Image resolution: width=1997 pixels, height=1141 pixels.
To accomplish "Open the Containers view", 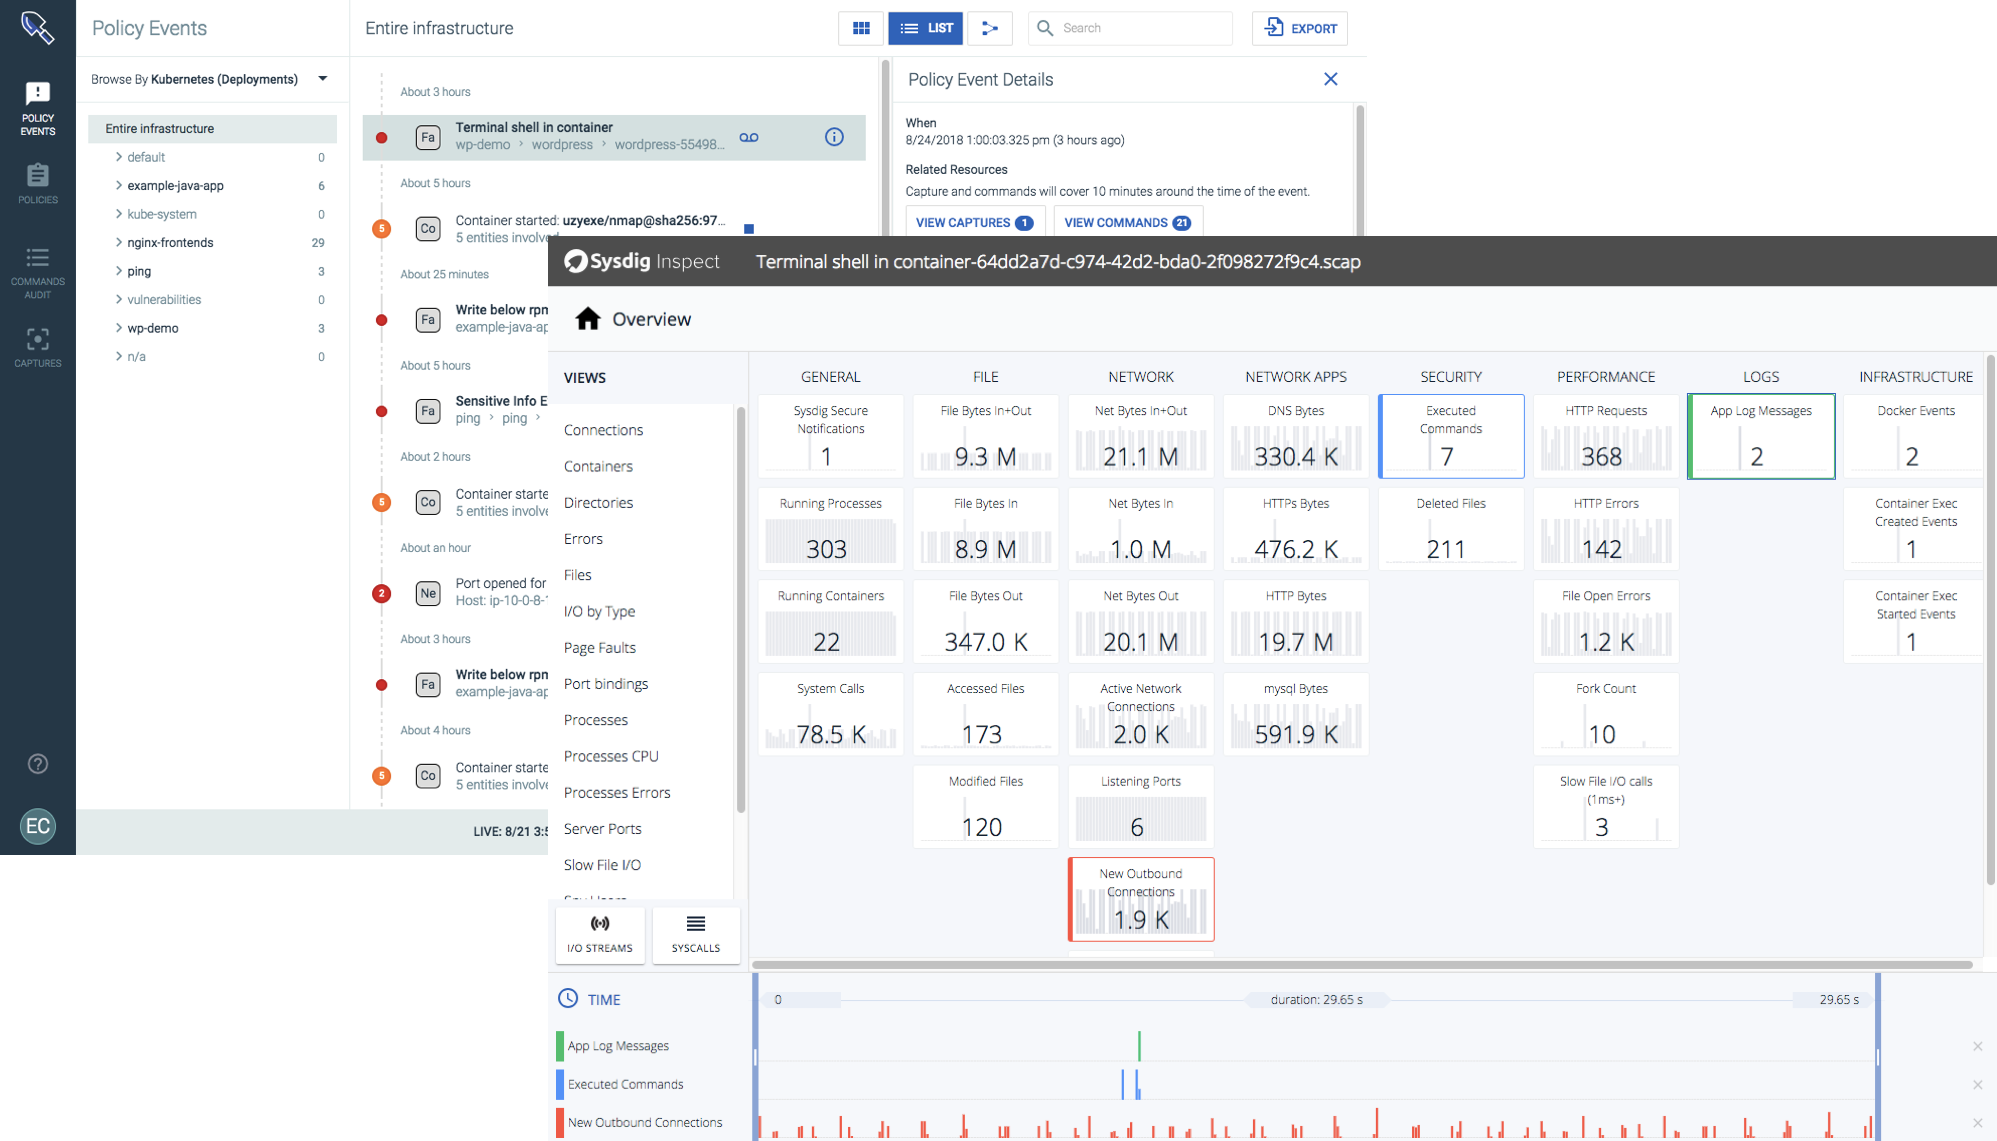I will [598, 466].
